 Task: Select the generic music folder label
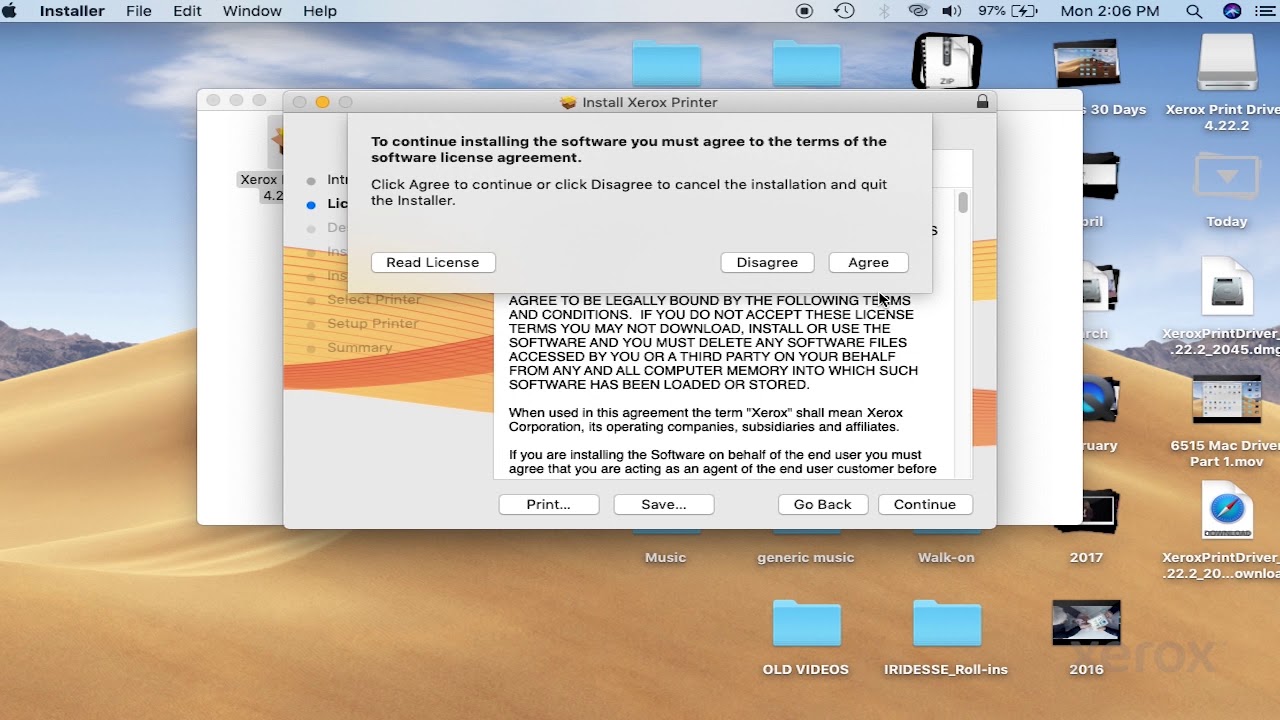(806, 557)
